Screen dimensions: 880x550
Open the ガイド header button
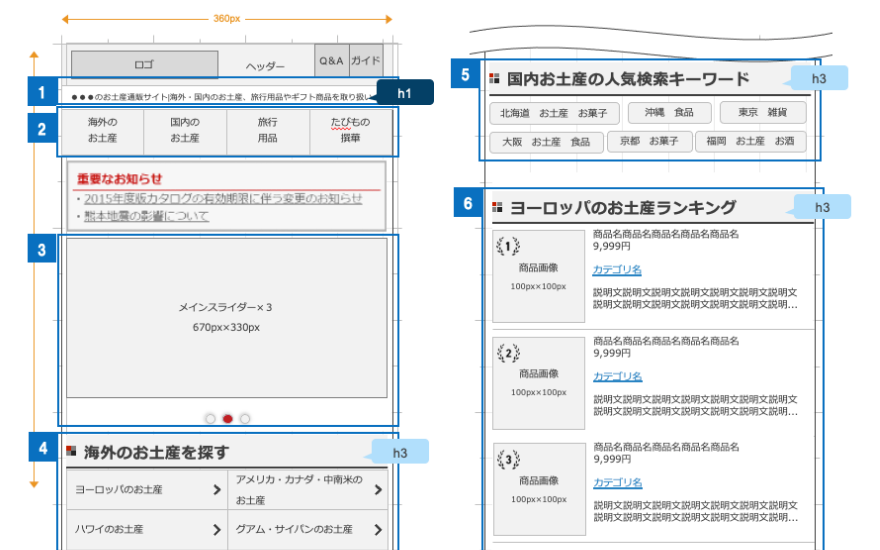(365, 61)
